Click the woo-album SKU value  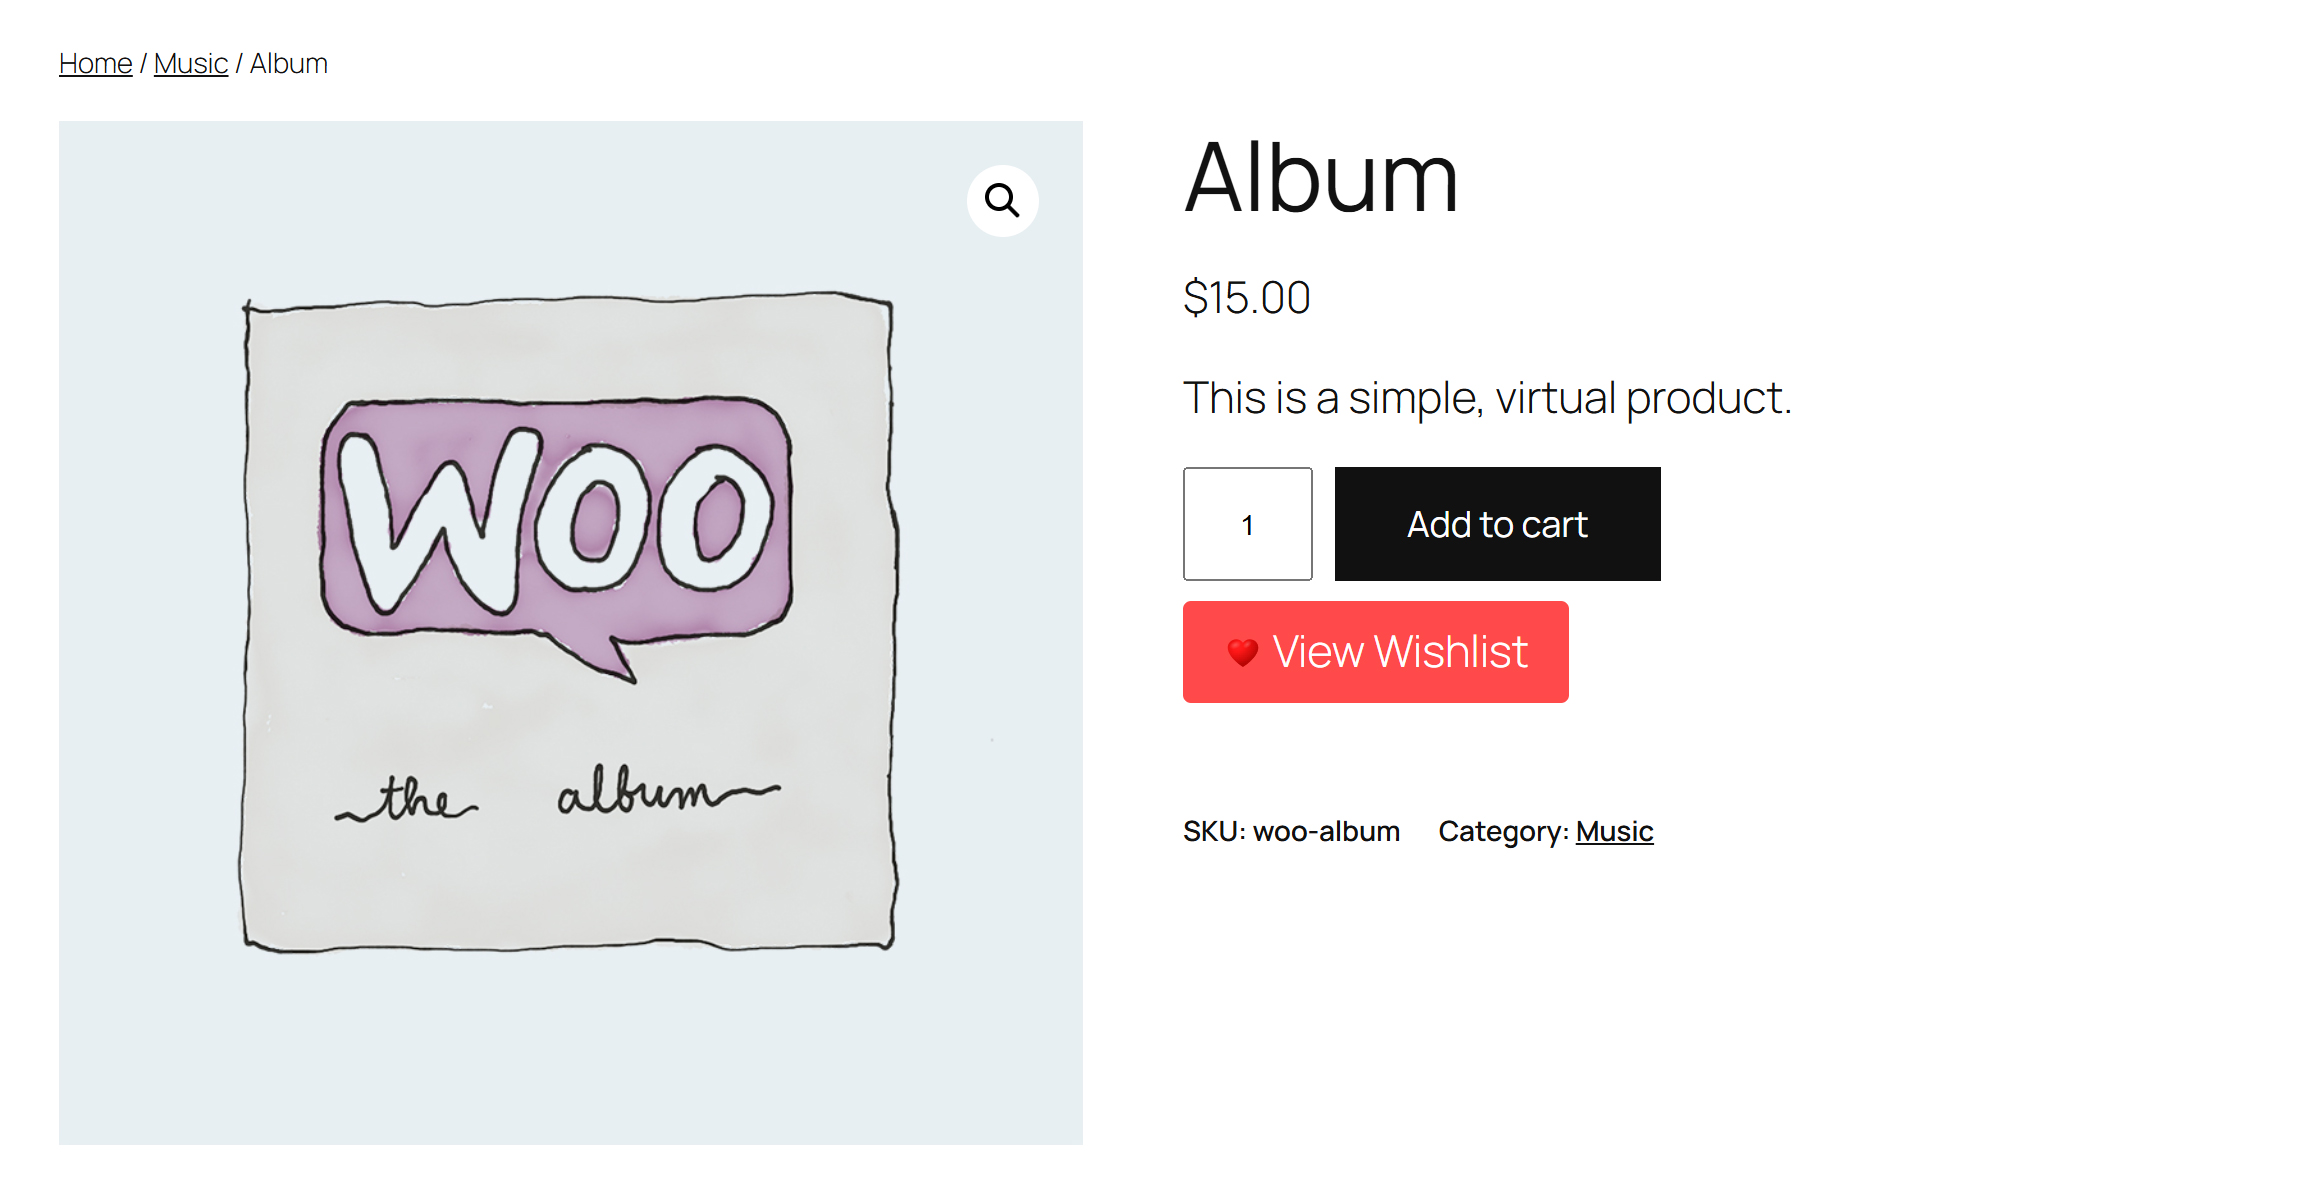pos(1326,832)
